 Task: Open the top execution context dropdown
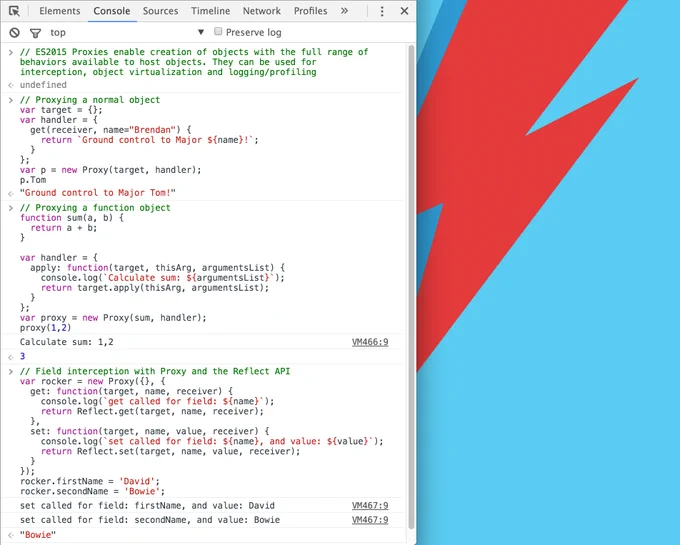(x=127, y=33)
